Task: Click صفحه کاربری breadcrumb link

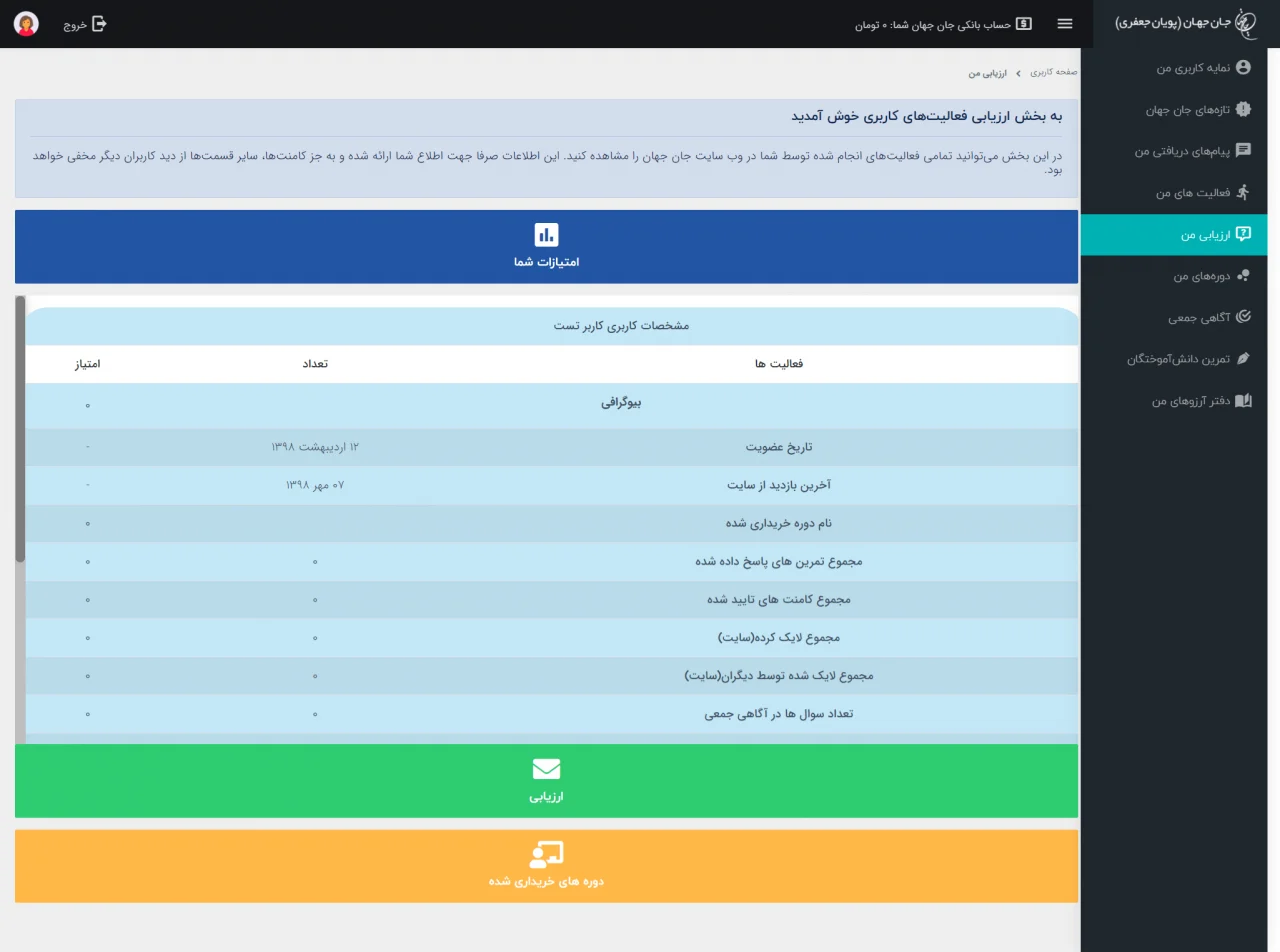Action: click(x=1054, y=73)
